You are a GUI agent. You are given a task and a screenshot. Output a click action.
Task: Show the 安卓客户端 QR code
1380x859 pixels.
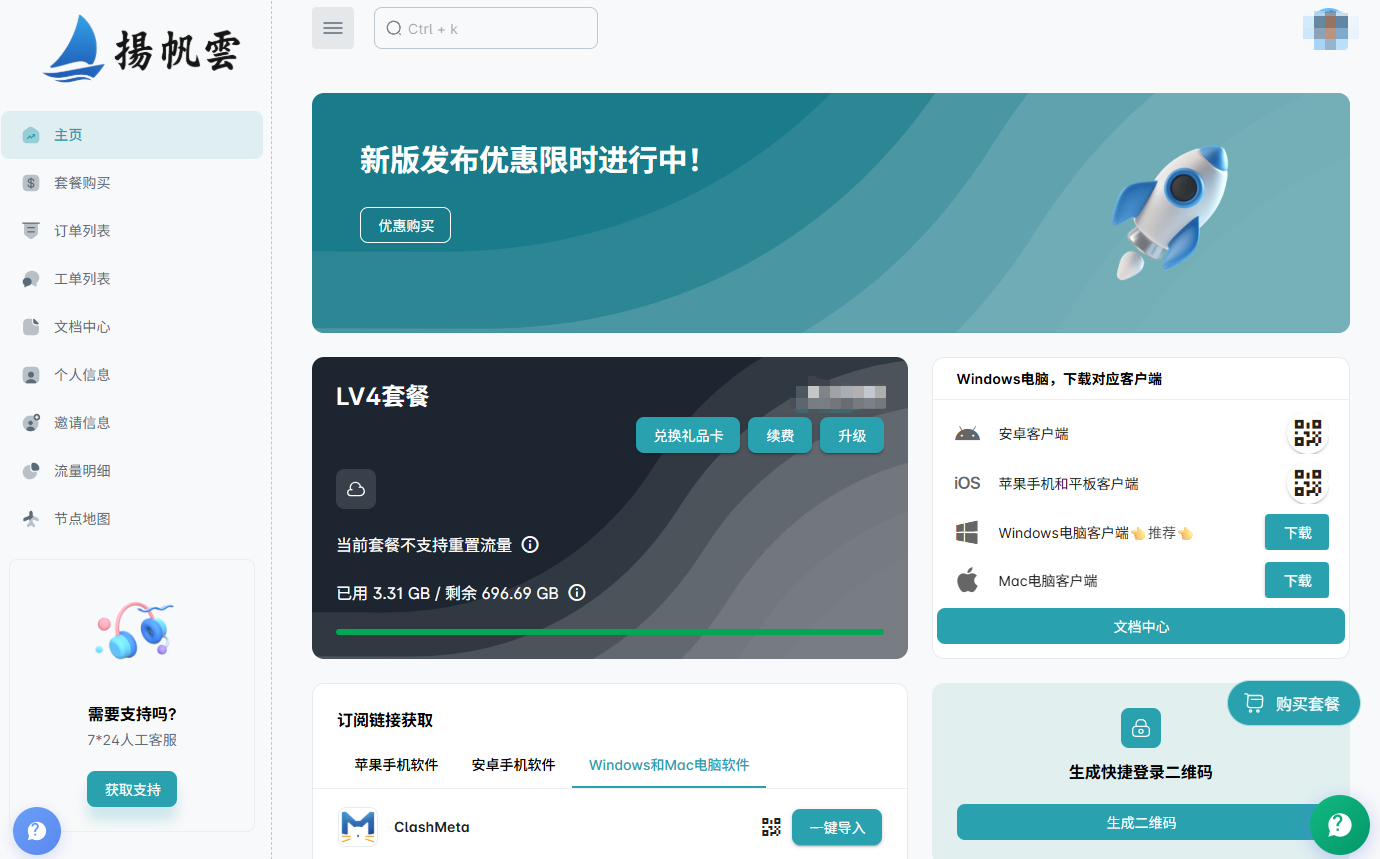point(1307,433)
